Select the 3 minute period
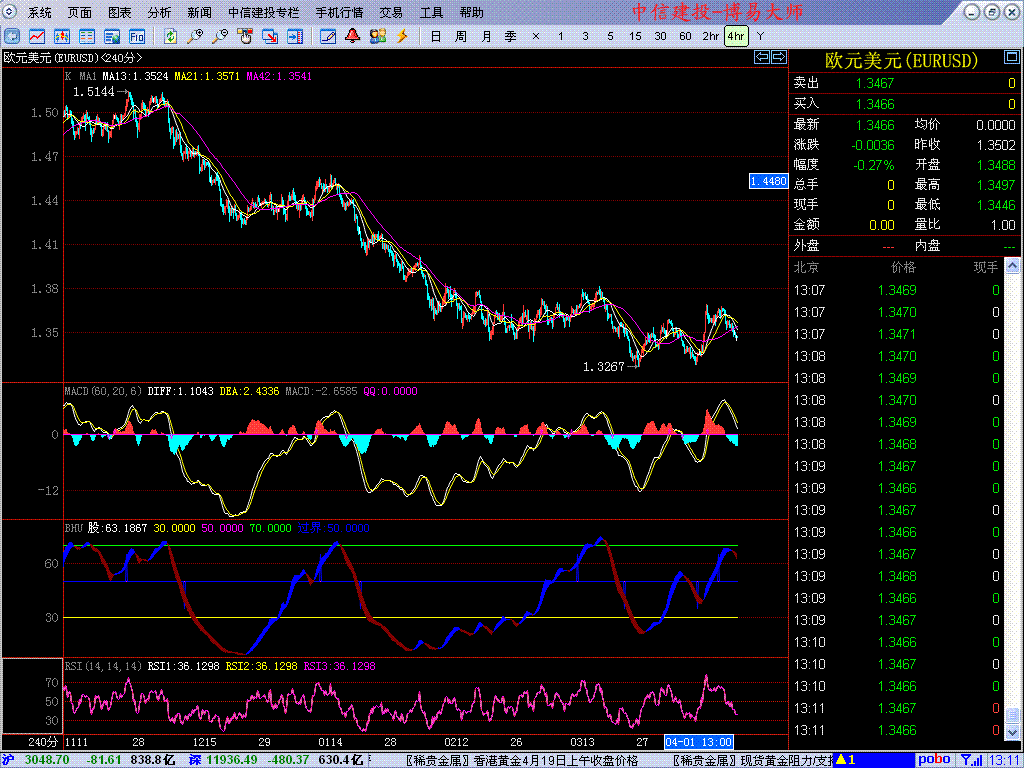Viewport: 1024px width, 768px height. tap(585, 37)
